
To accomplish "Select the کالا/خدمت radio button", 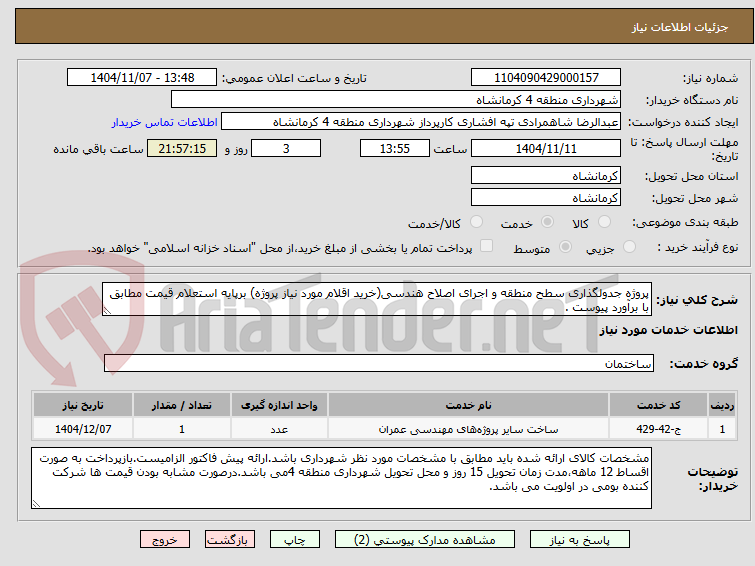I will pos(476,222).
